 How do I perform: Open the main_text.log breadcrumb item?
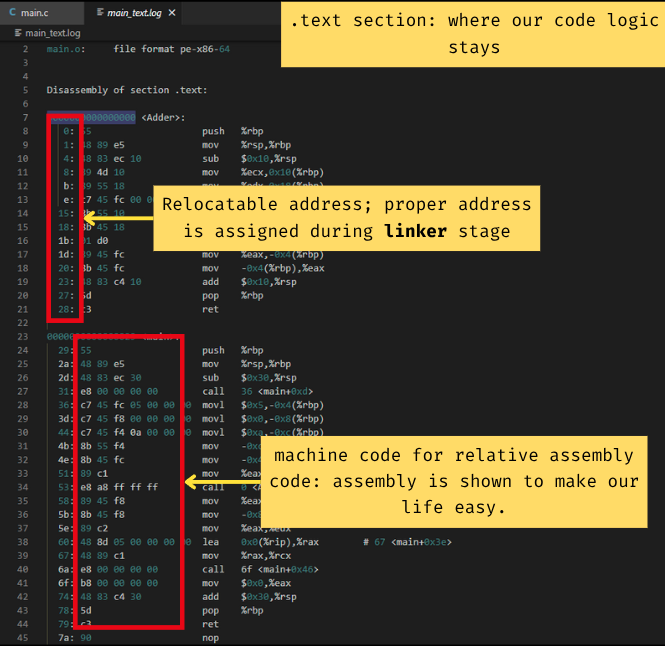(53, 33)
